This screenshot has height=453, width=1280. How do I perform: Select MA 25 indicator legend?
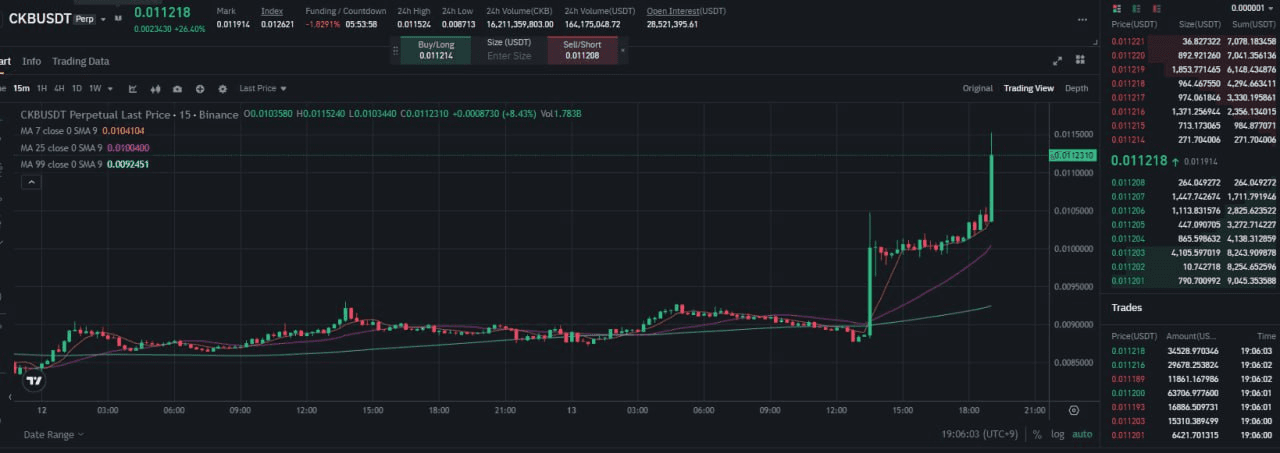(85, 148)
